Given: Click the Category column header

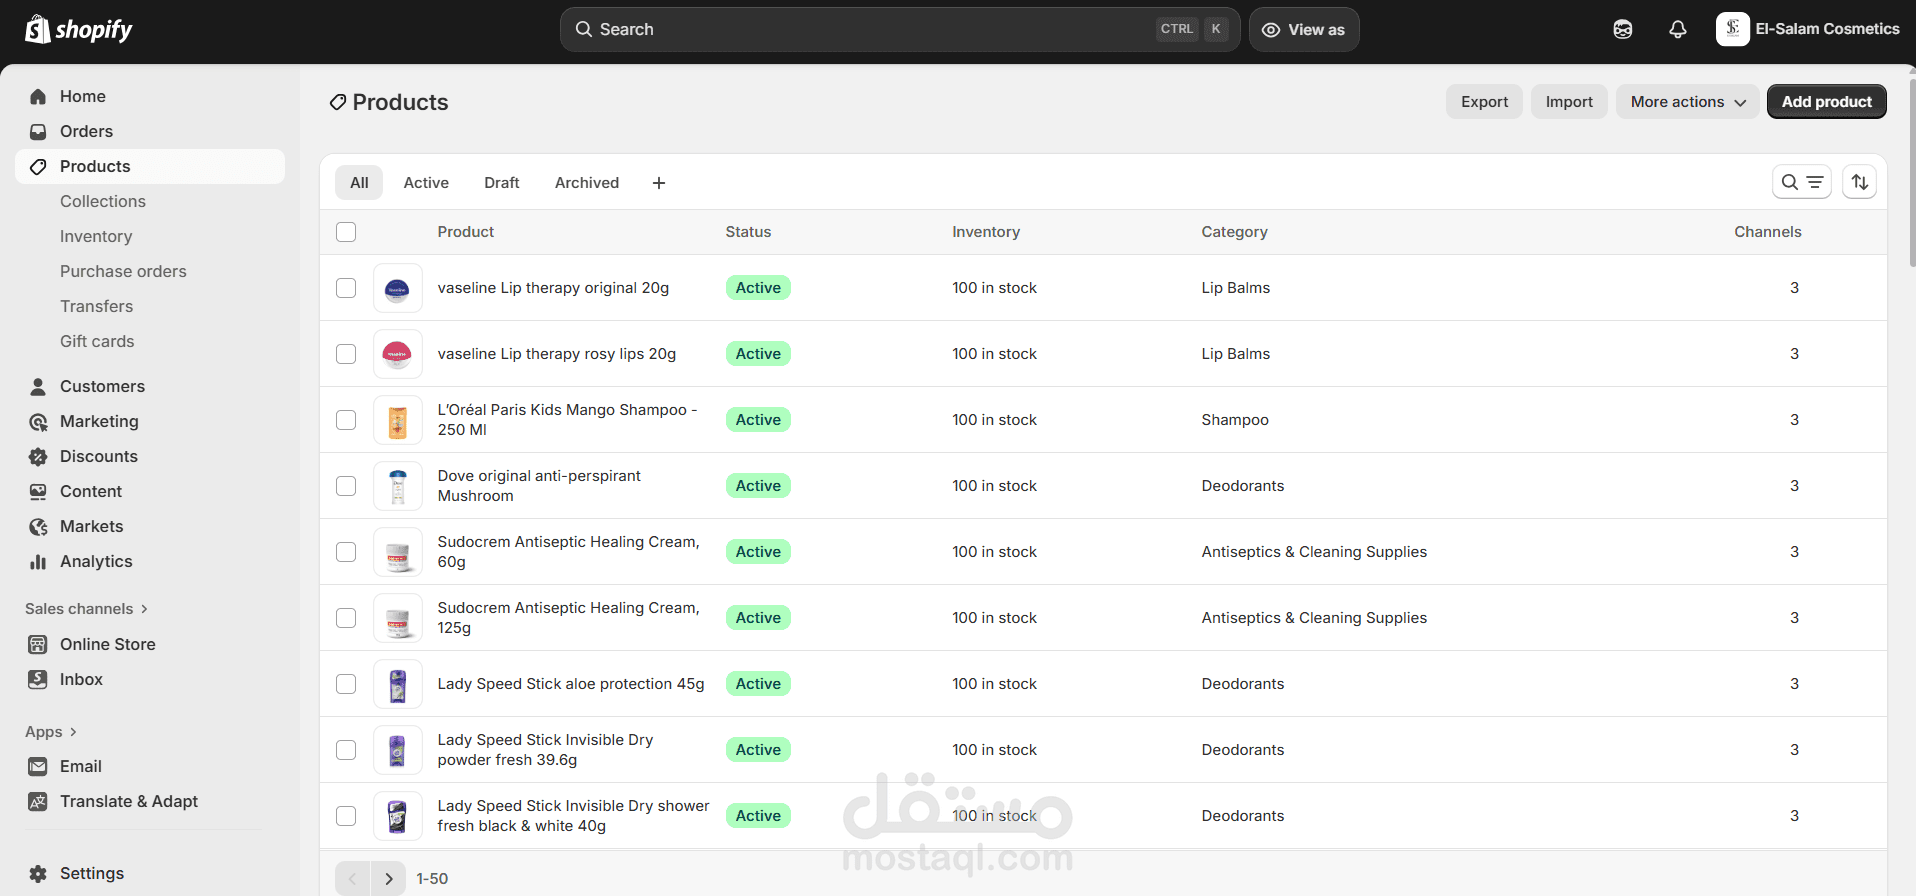Looking at the screenshot, I should (x=1234, y=232).
